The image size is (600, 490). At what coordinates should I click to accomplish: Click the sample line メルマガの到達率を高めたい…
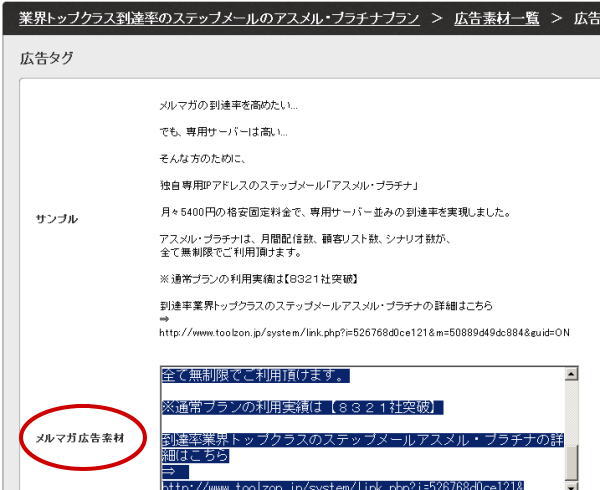(228, 105)
